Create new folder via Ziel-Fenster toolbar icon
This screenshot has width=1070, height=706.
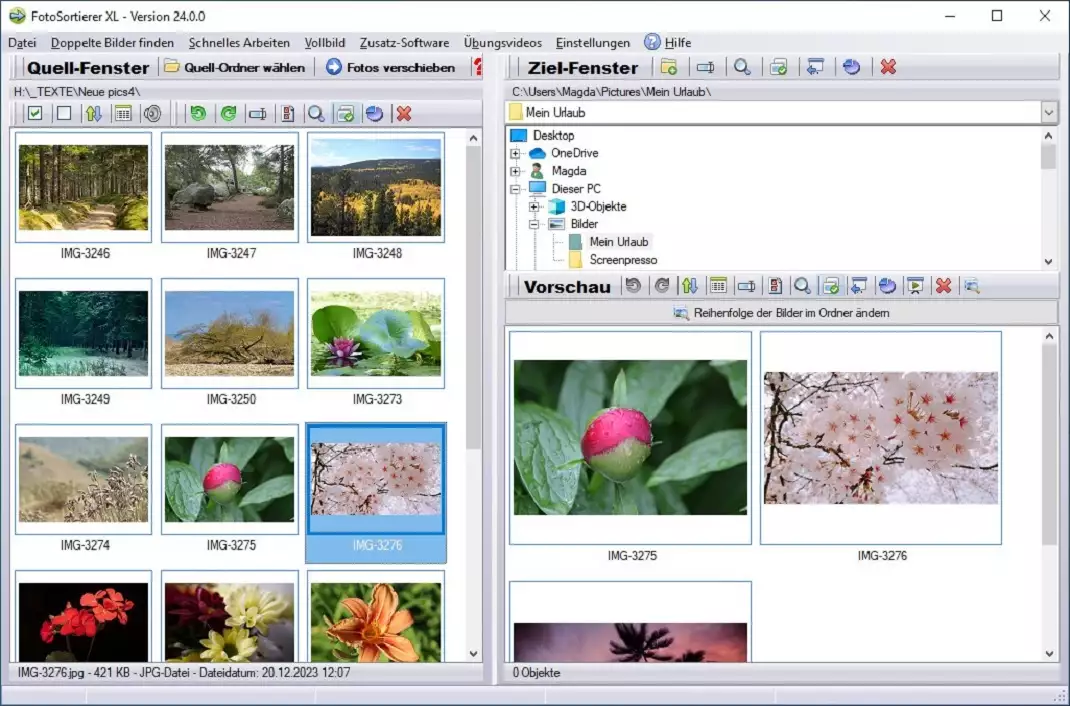pos(668,67)
